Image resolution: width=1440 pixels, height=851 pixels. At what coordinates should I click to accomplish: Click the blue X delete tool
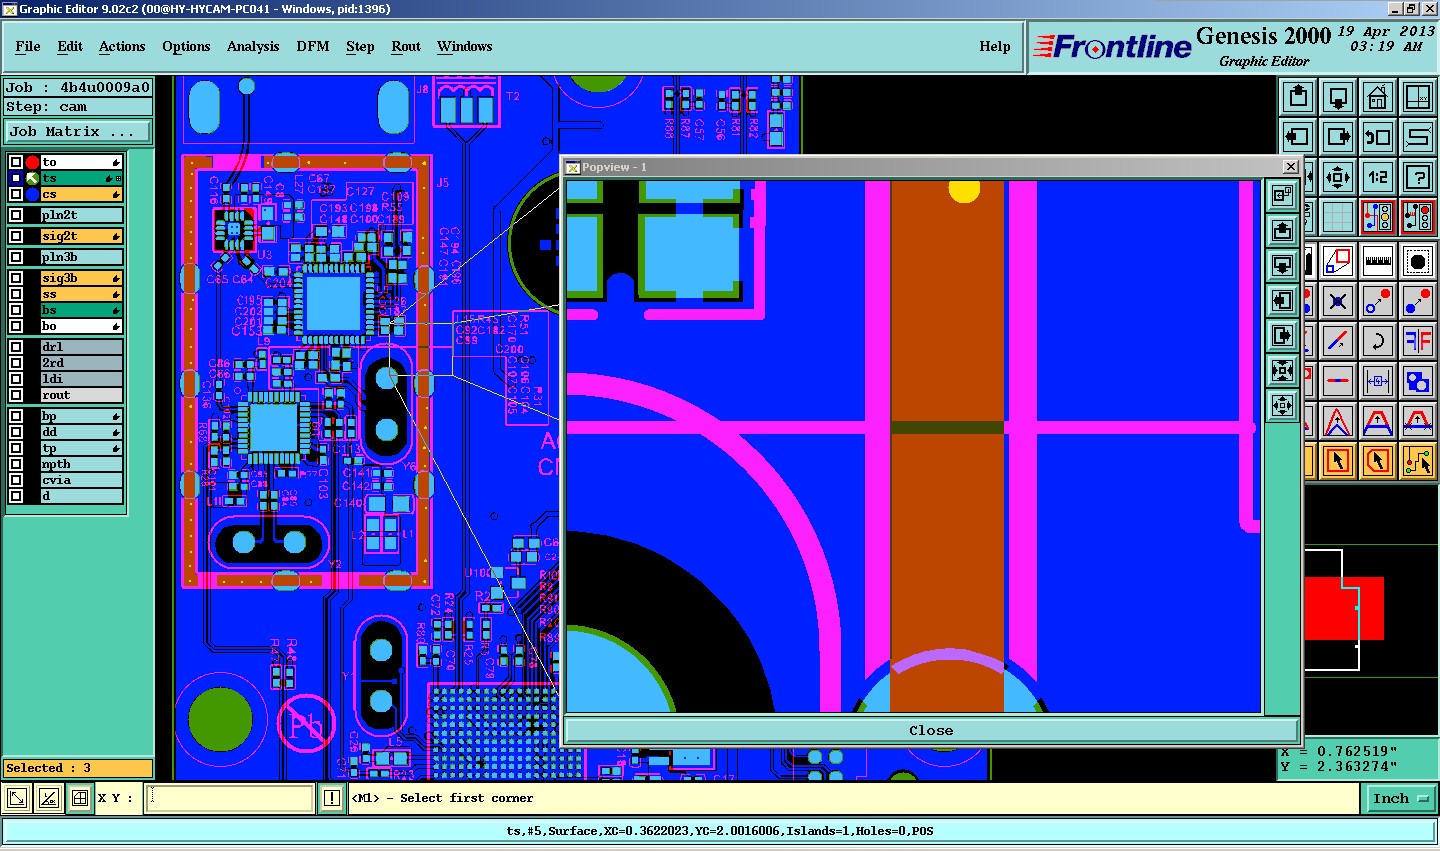1338,300
